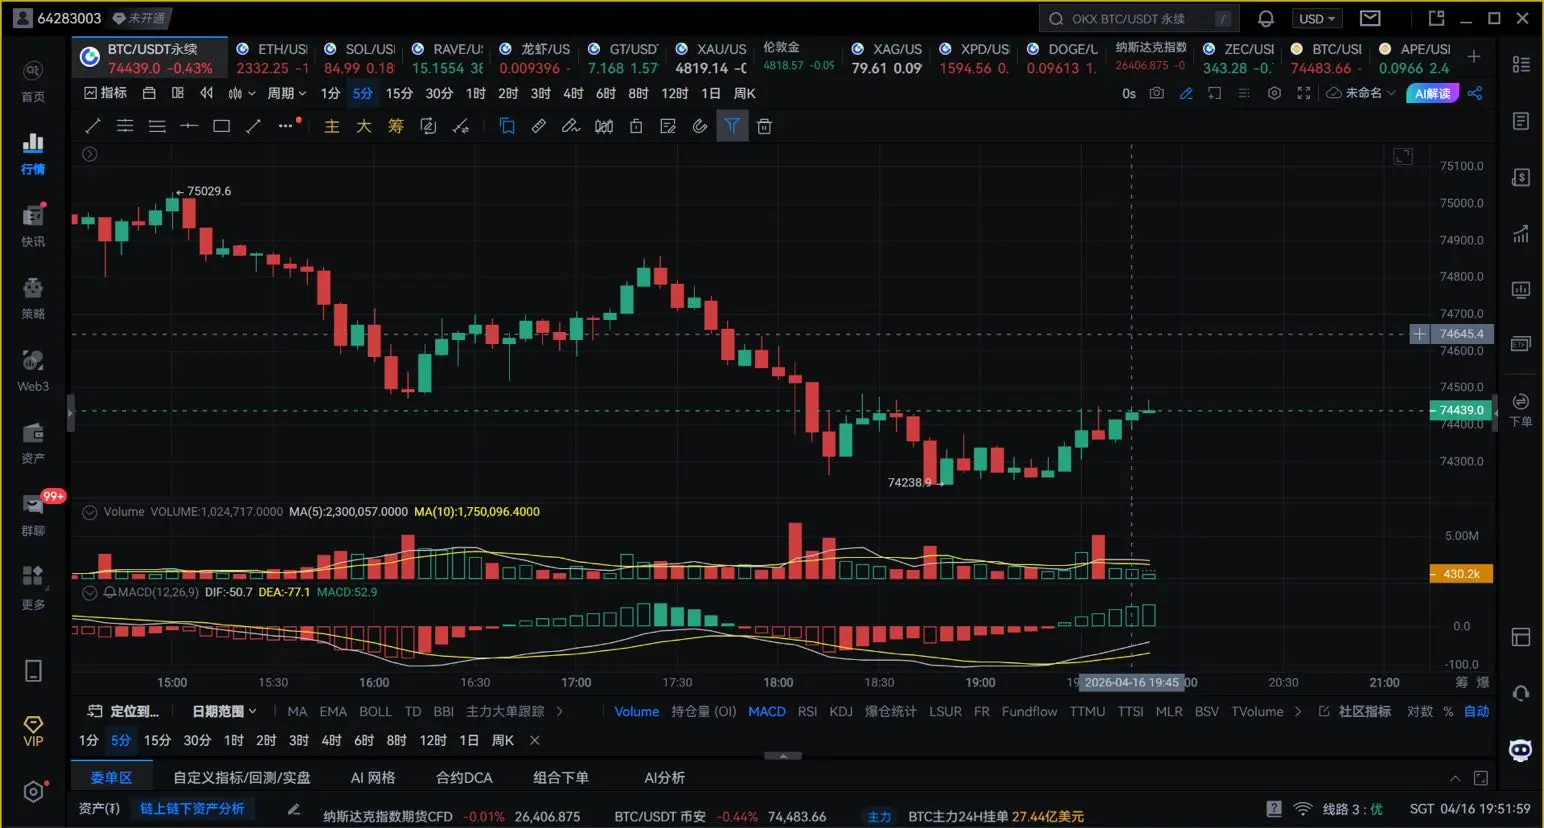Click the trash delete drawings icon
Screen dimensions: 1544x828
click(764, 126)
